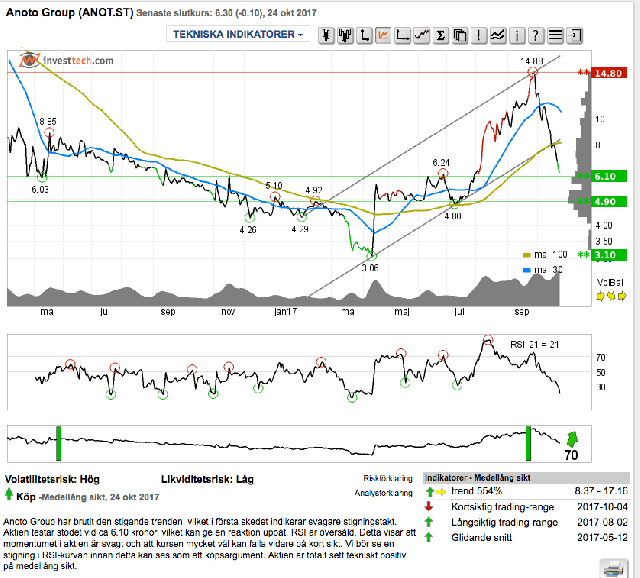Open the Riskförklaring link
Viewport: 640px width, 578px height.
(388, 478)
